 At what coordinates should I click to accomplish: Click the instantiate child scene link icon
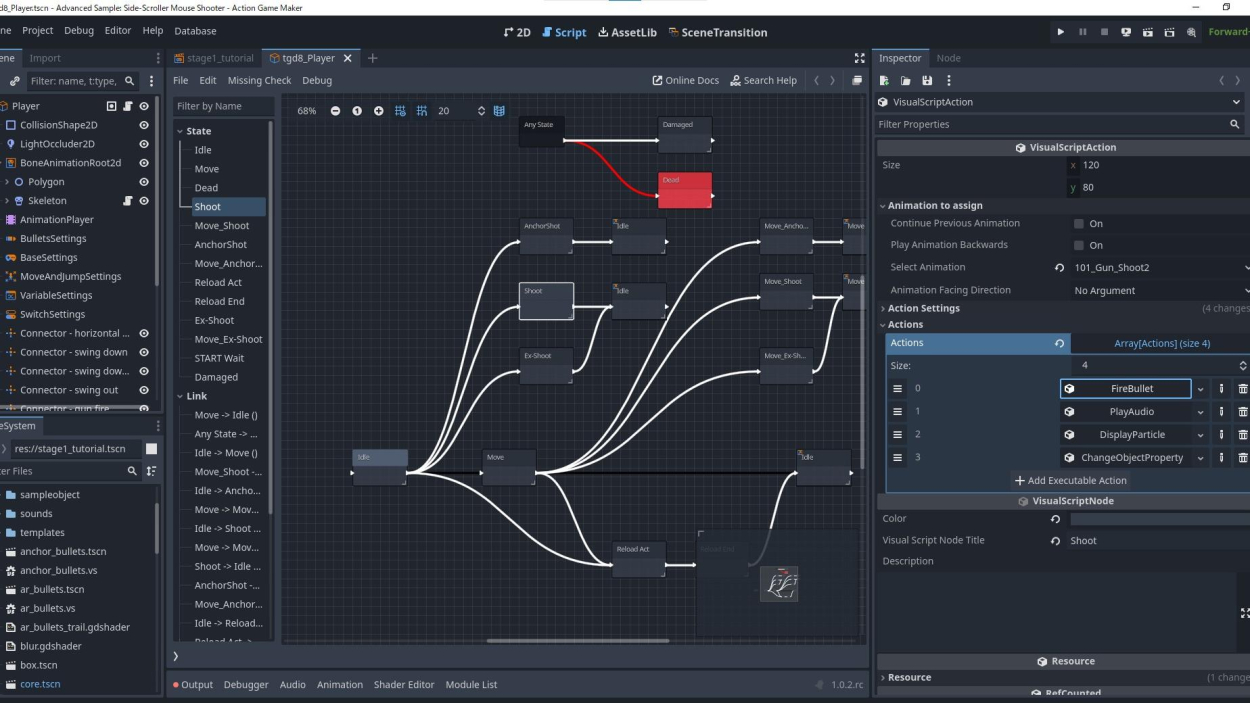pos(14,81)
